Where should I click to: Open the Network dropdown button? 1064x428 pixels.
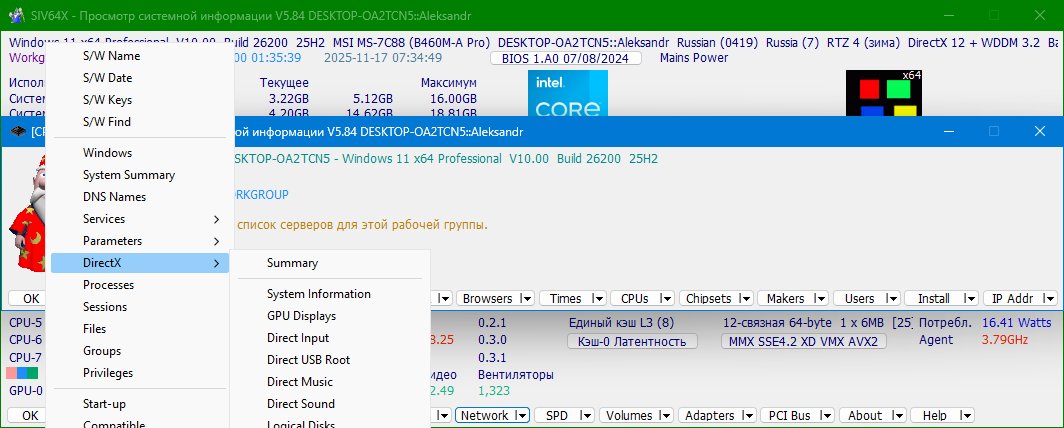point(492,415)
